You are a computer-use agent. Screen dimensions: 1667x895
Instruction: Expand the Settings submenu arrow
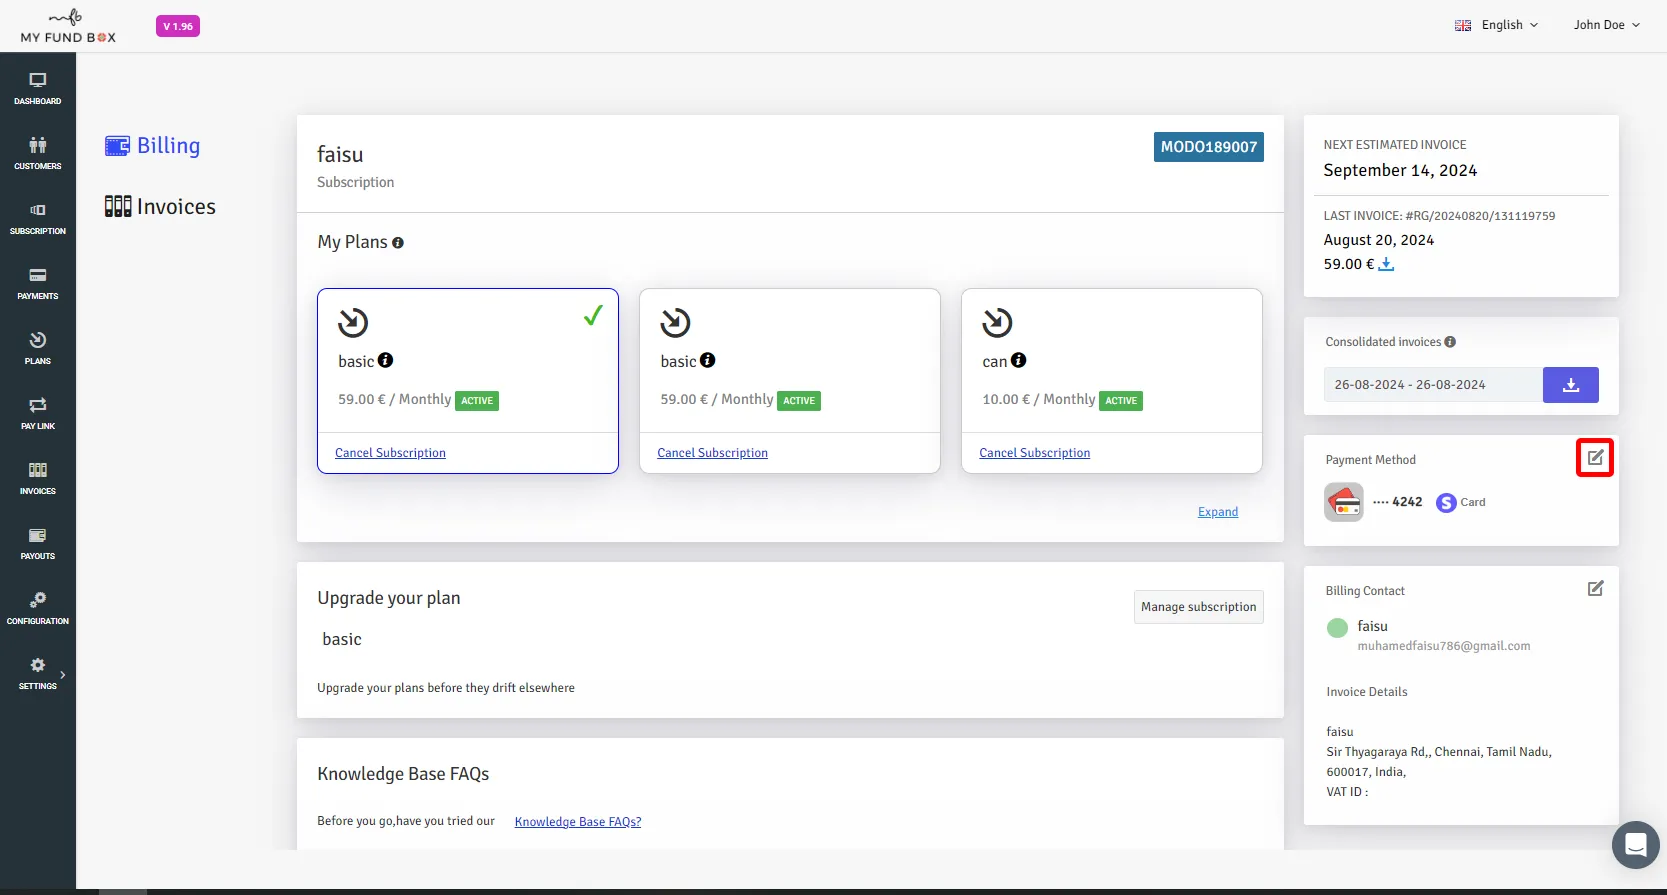click(63, 675)
